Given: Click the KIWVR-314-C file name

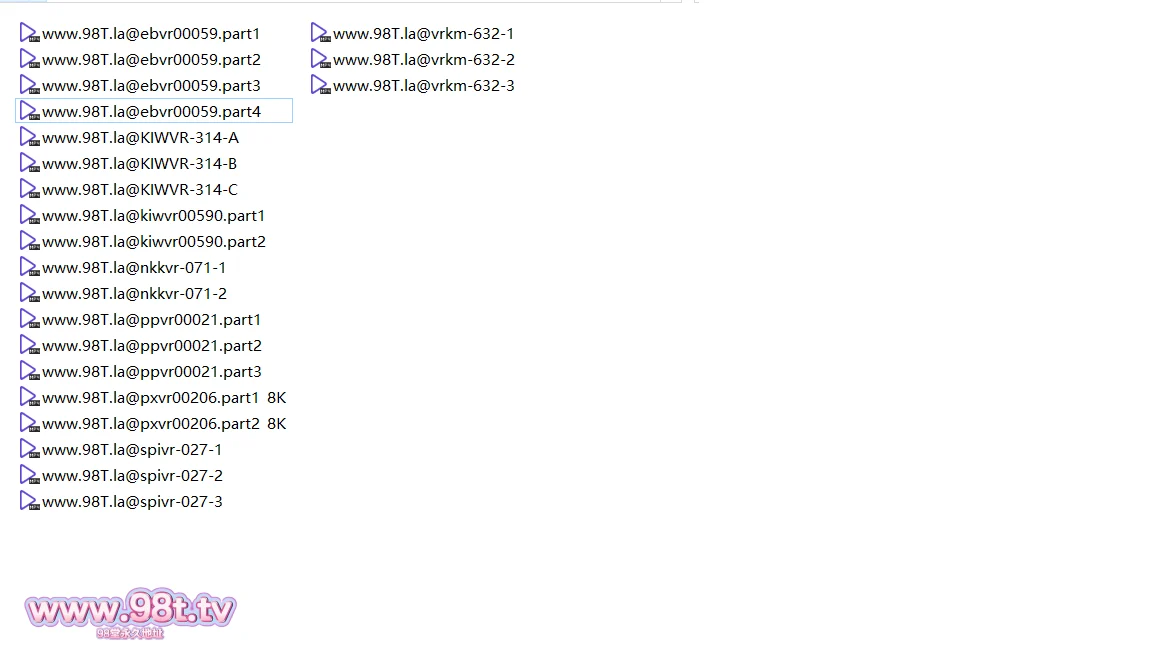Looking at the screenshot, I should pos(140,190).
